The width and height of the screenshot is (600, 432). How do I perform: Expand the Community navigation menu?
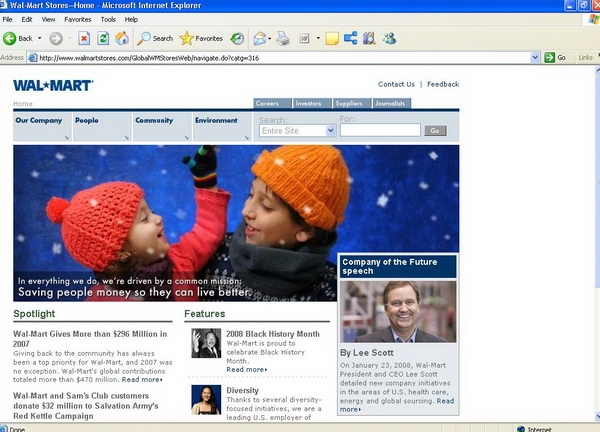tap(162, 126)
